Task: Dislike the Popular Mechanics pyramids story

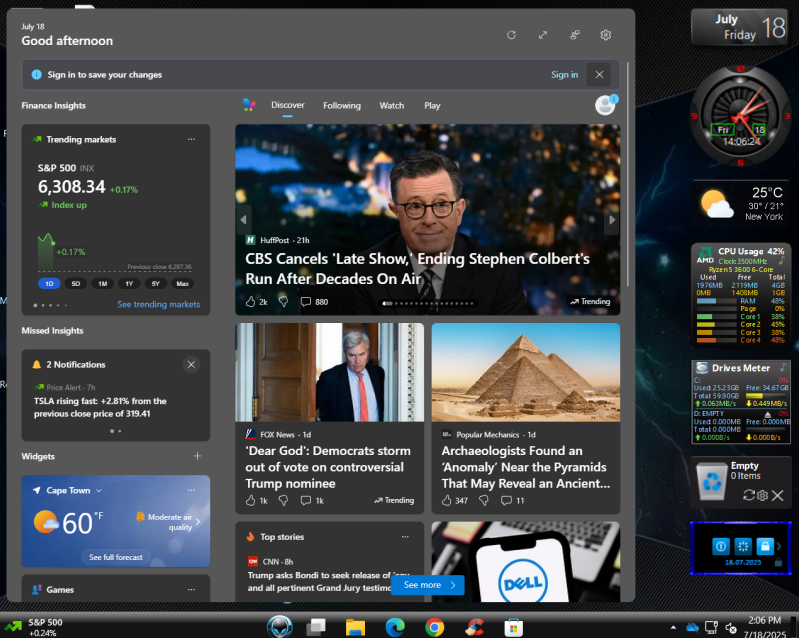Action: click(484, 500)
